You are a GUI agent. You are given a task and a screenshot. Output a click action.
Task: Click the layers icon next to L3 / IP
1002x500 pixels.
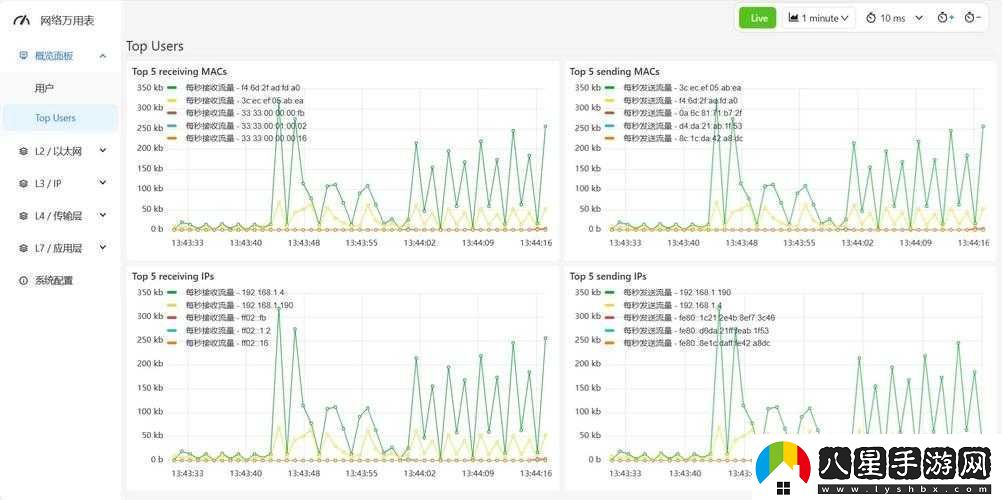24,183
